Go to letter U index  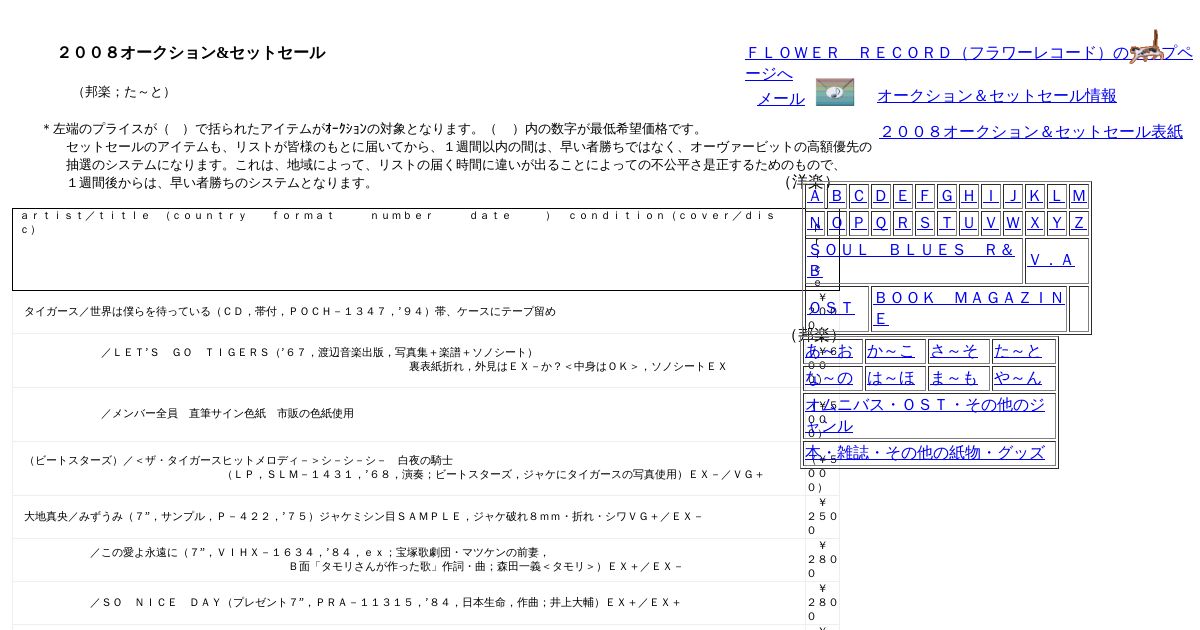969,222
